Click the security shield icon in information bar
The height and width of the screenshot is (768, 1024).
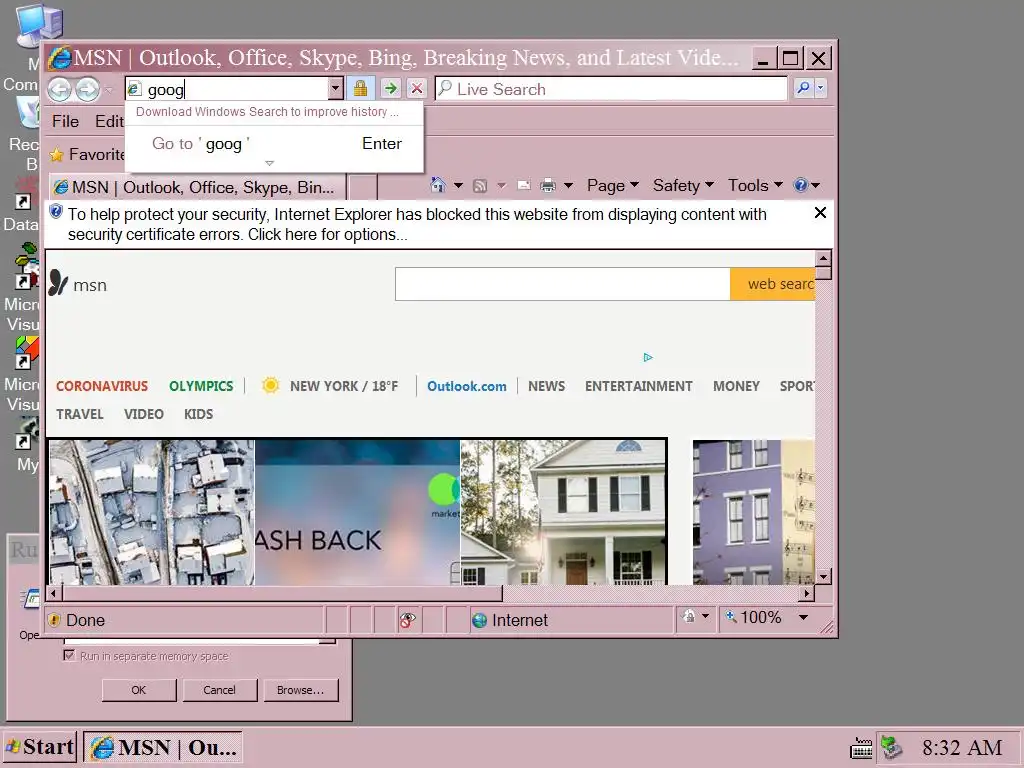pos(56,212)
